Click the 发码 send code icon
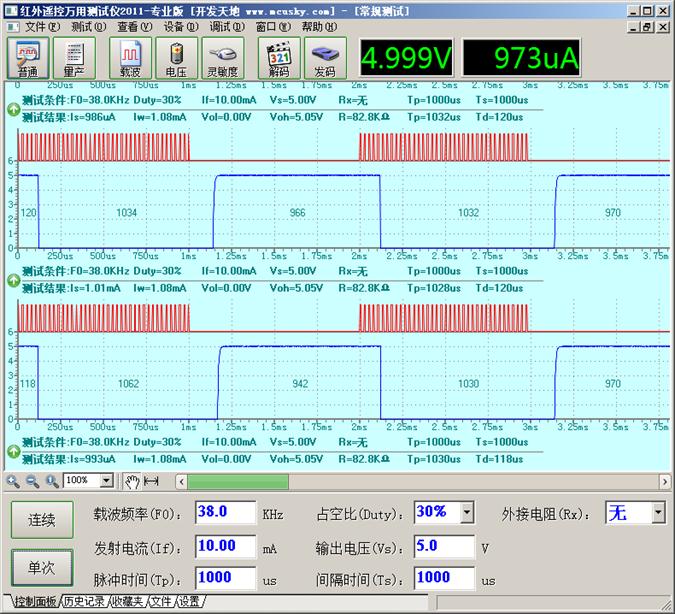 click(325, 58)
